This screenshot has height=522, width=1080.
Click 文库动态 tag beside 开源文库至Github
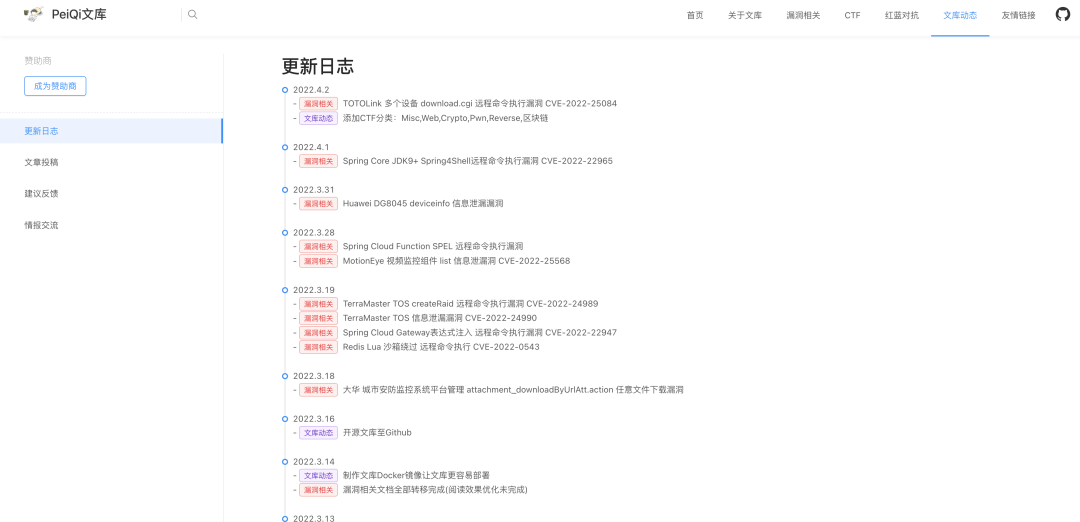pos(318,432)
